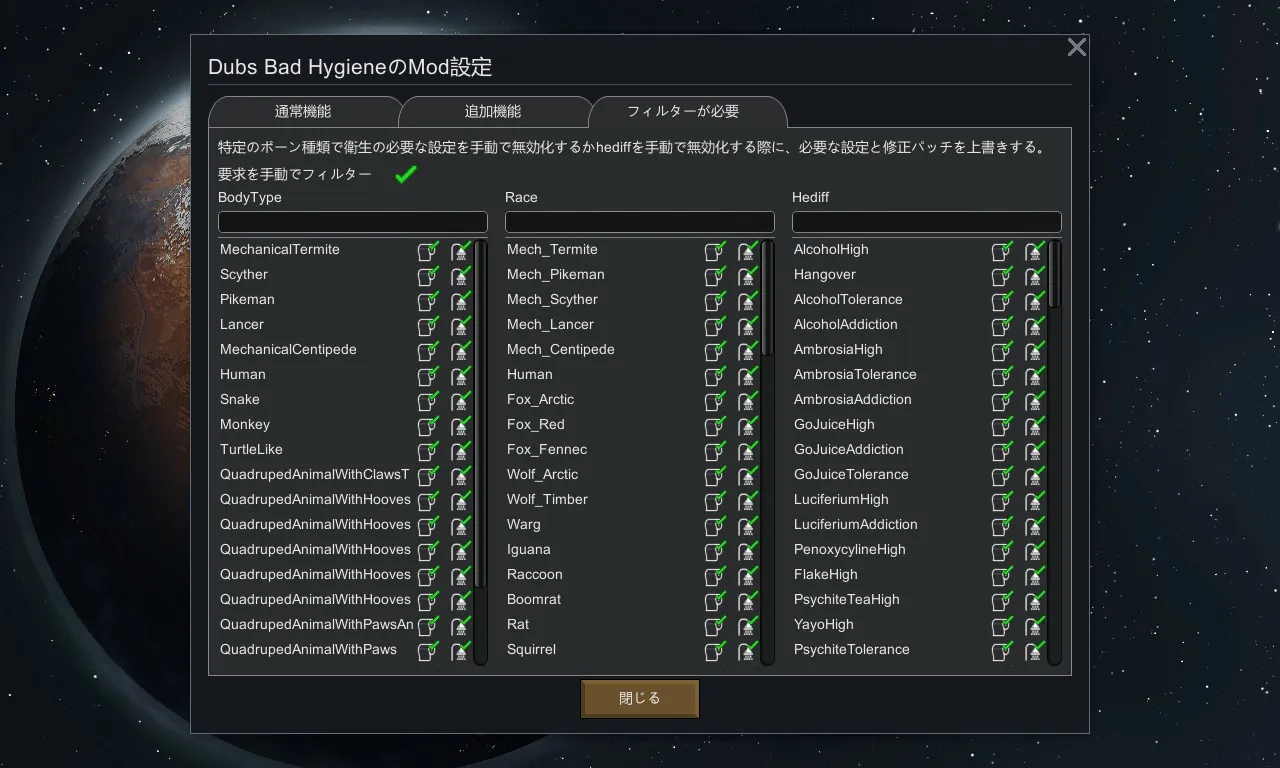Click toilet icon for Mech_Lancer race
Viewport: 1280px width, 768px height.
[715, 326]
